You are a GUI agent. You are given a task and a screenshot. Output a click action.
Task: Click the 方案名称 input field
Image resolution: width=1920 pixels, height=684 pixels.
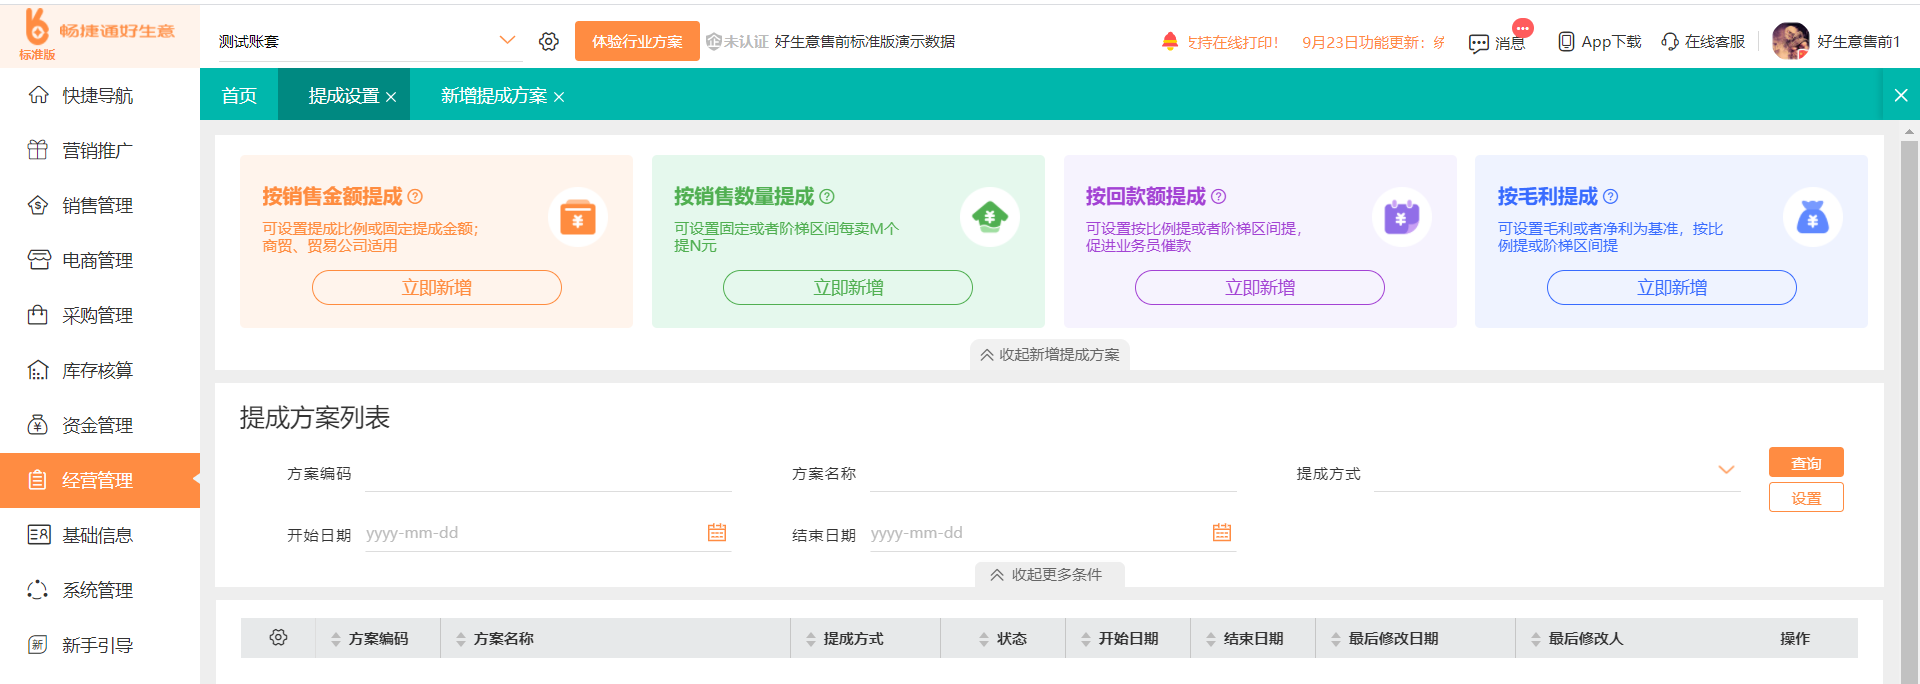pyautogui.click(x=1052, y=474)
